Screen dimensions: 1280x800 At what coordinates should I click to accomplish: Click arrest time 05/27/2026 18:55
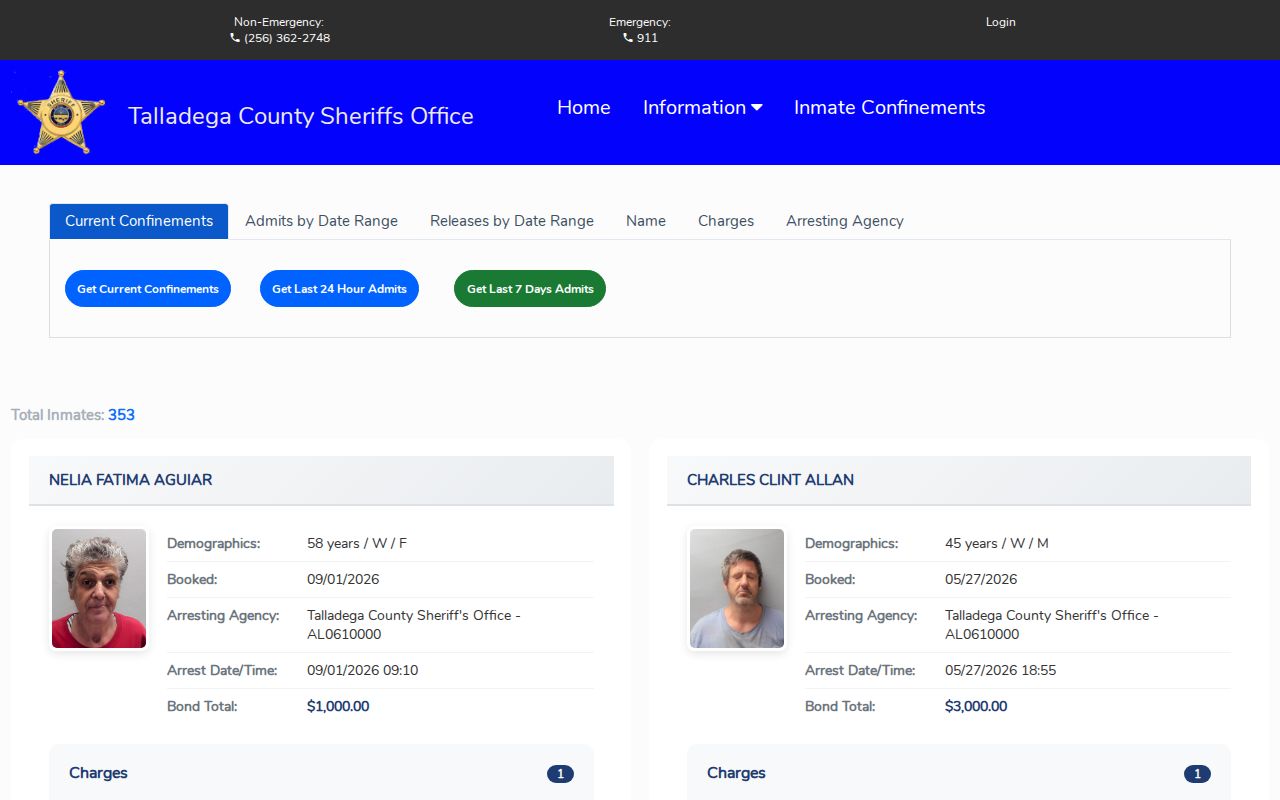(x=1000, y=670)
